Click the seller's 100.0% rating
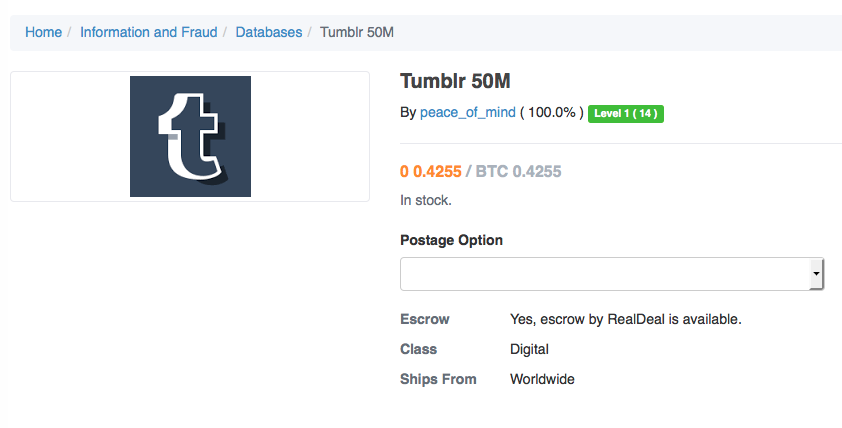 (551, 112)
